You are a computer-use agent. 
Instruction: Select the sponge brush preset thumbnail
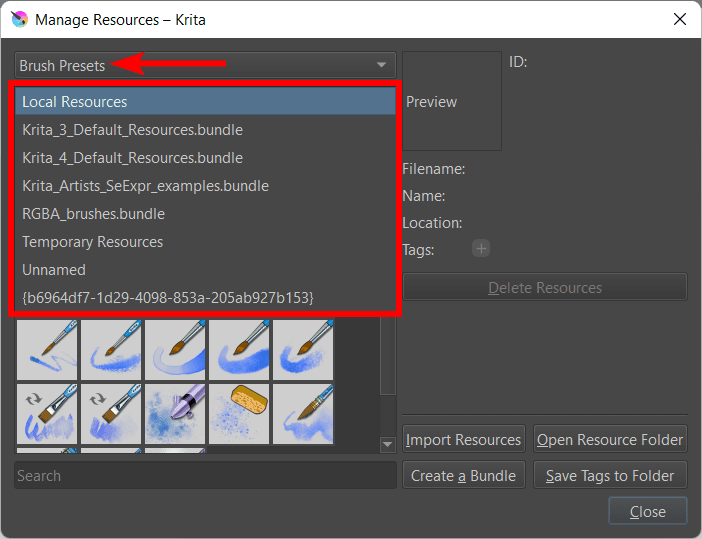(x=239, y=413)
